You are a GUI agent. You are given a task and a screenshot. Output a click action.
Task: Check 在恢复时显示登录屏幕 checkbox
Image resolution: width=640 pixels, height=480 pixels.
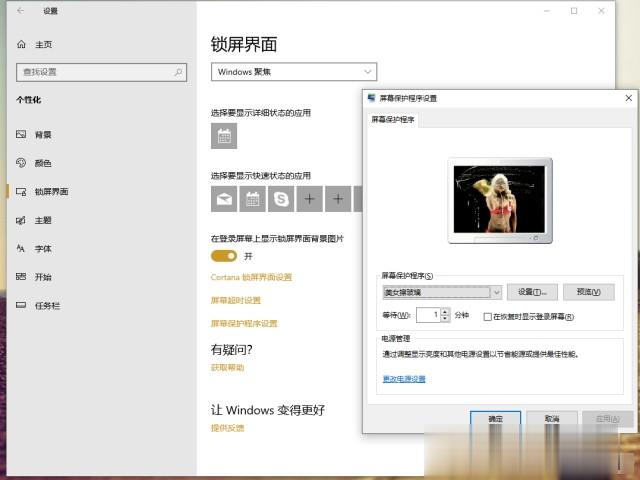pos(487,317)
